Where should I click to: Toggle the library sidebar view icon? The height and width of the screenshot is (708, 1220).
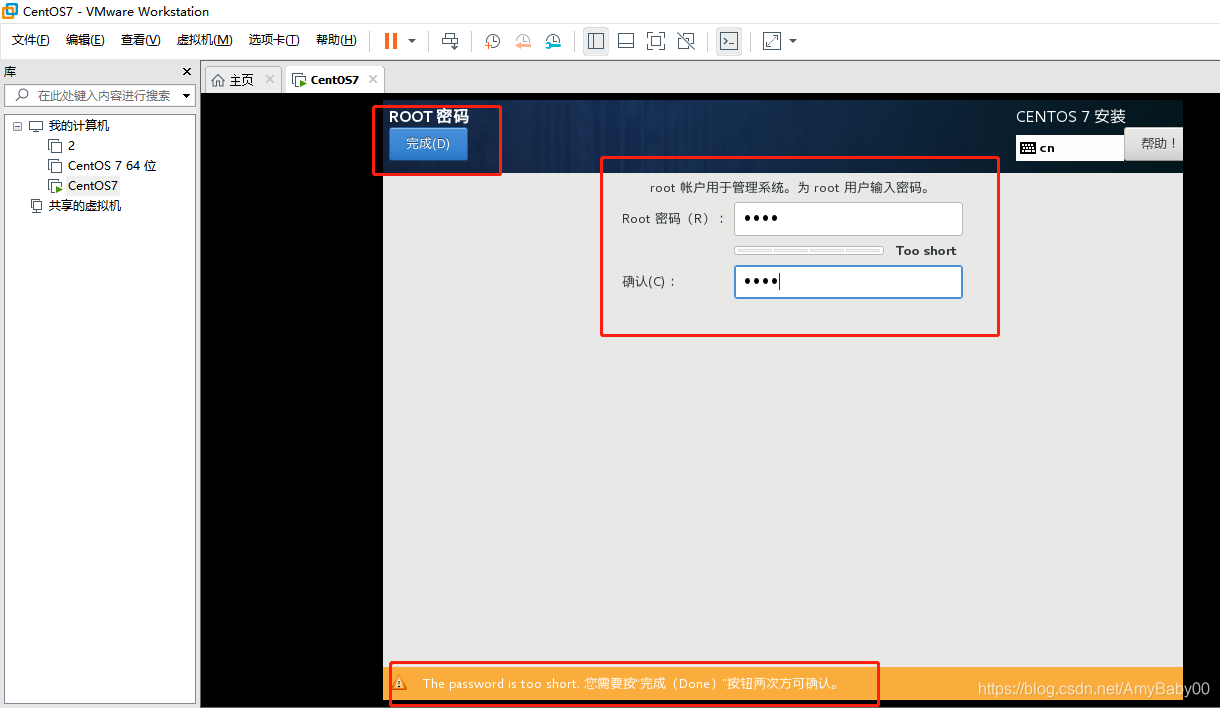[x=596, y=41]
